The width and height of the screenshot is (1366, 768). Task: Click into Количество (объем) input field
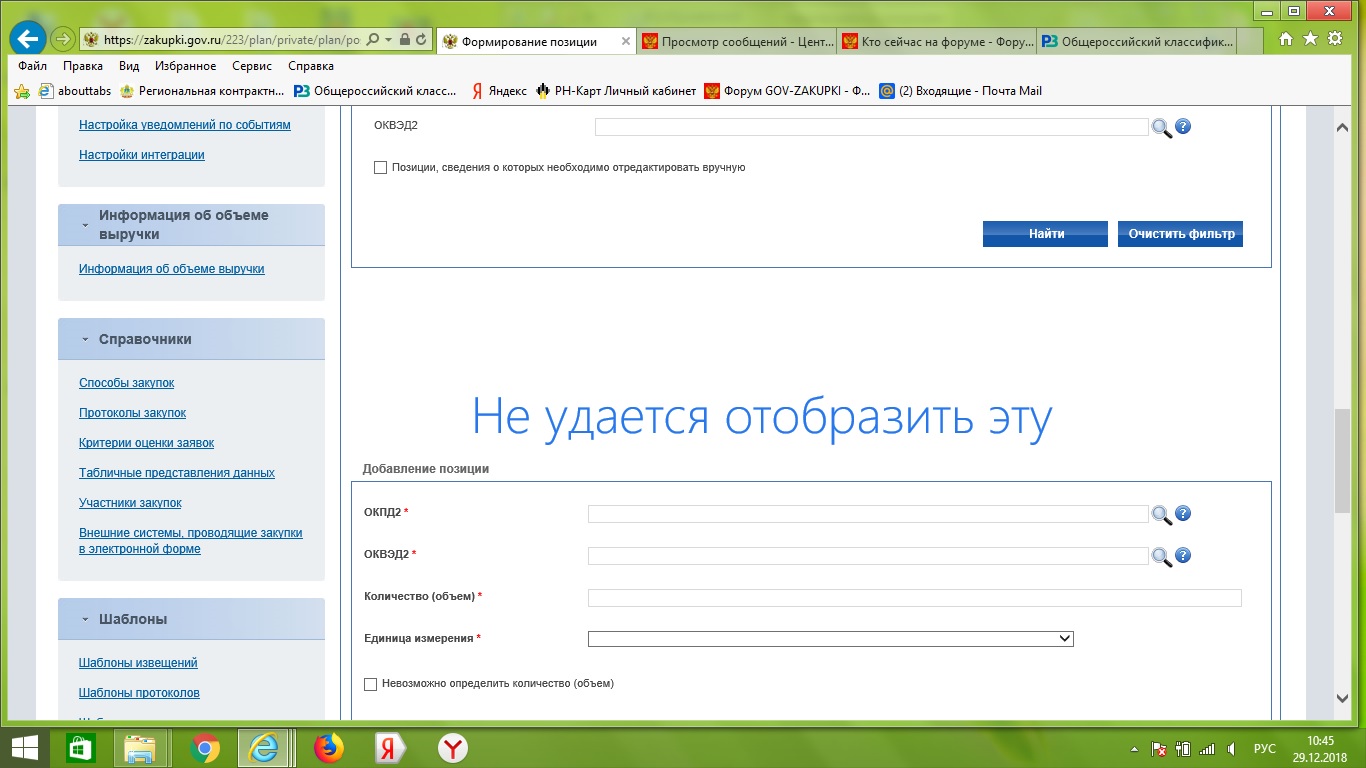click(x=914, y=598)
